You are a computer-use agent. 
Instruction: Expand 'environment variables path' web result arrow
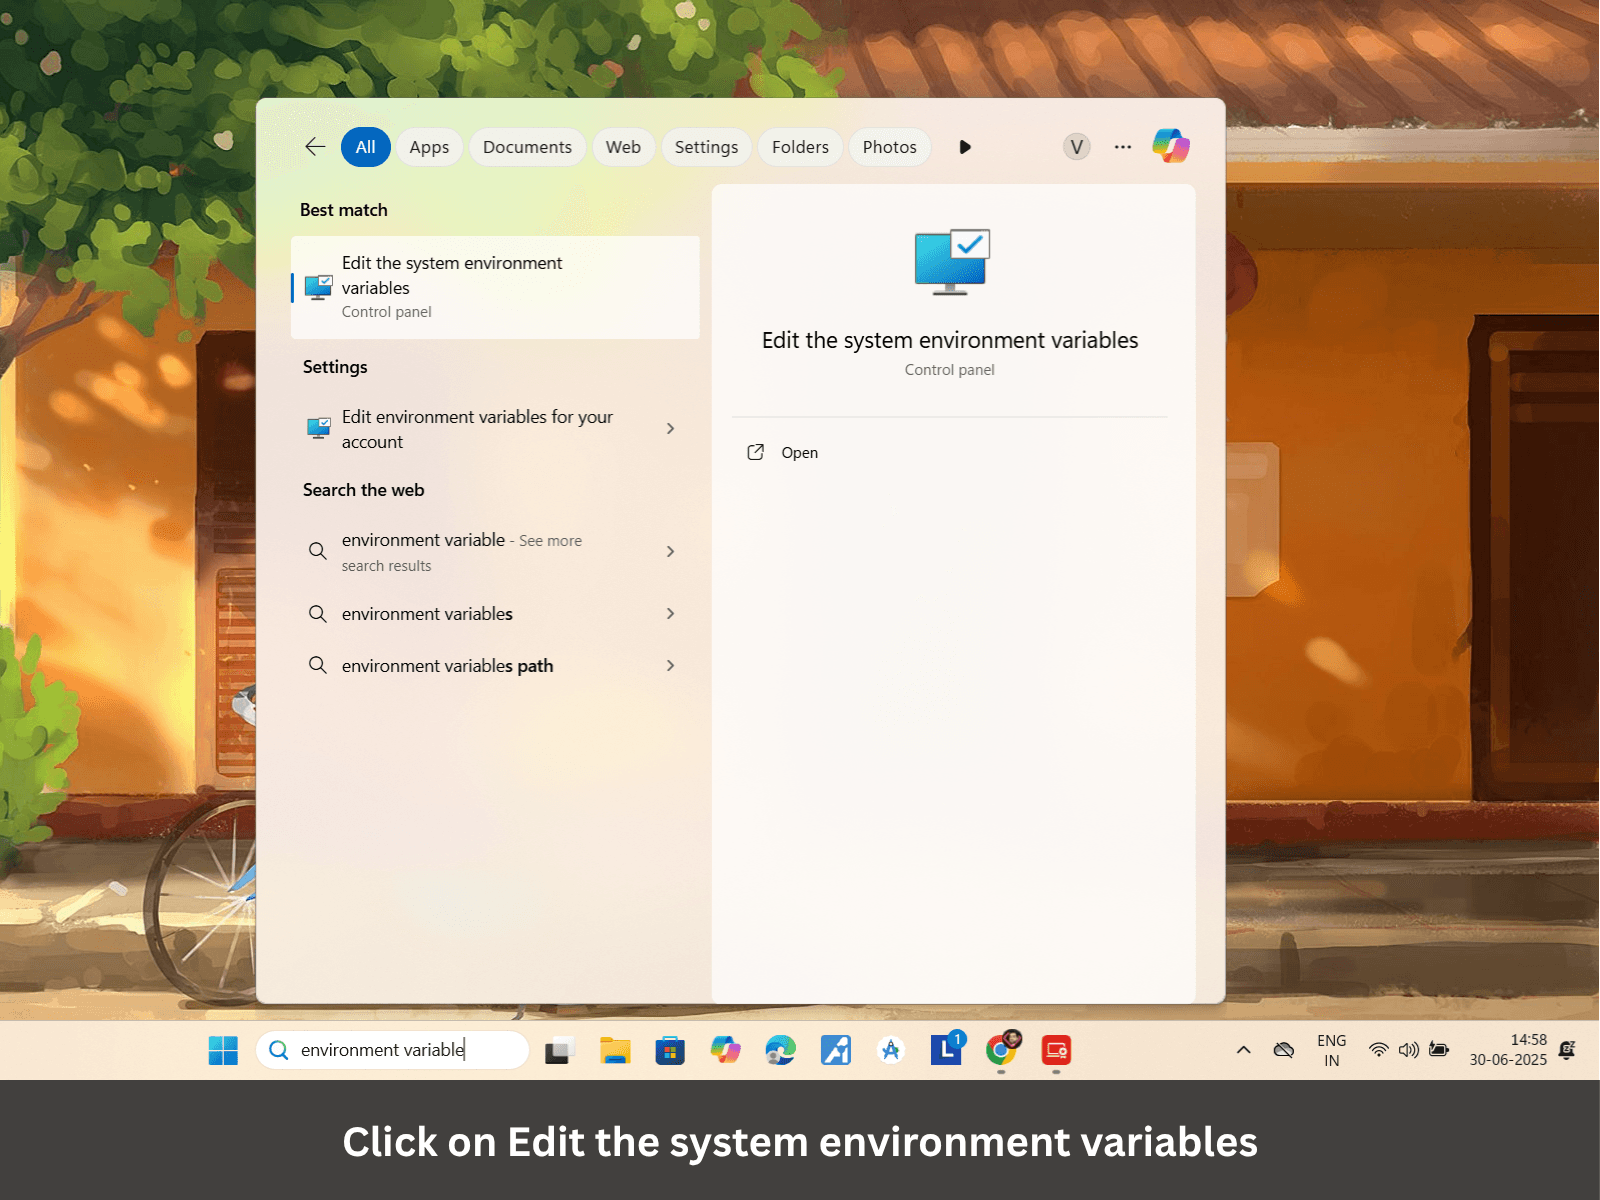[670, 666]
